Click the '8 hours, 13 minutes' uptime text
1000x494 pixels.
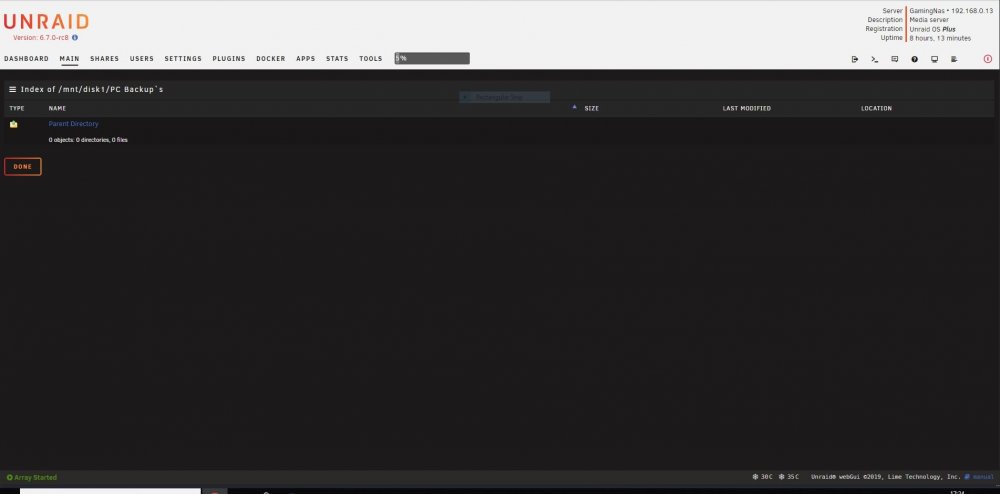[x=940, y=38]
